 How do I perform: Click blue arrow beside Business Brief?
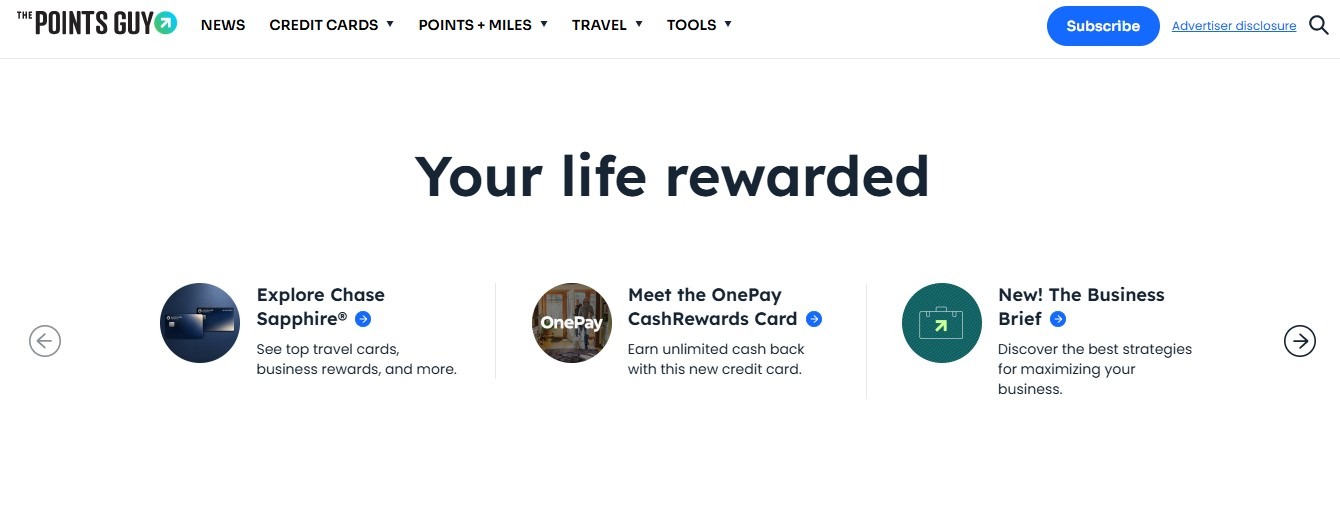click(x=1058, y=319)
